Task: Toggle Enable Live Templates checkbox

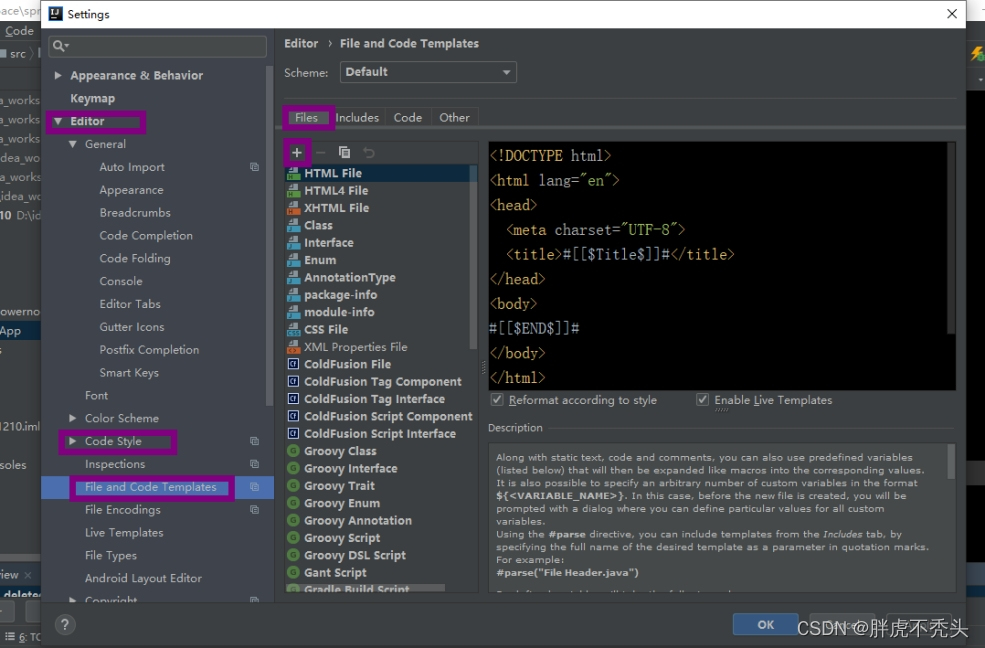Action: click(702, 400)
